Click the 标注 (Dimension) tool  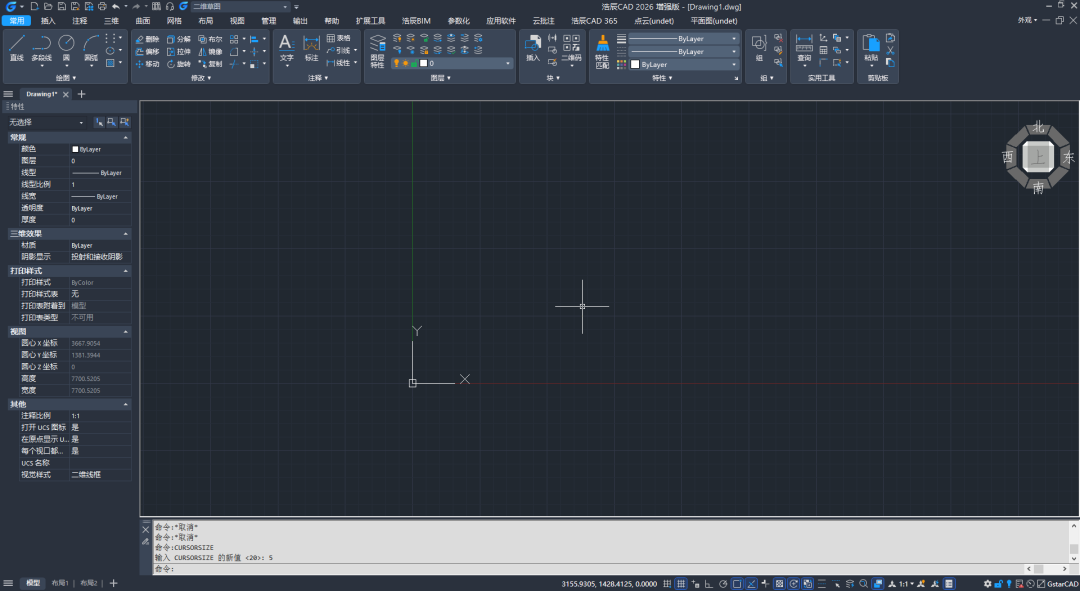[311, 48]
